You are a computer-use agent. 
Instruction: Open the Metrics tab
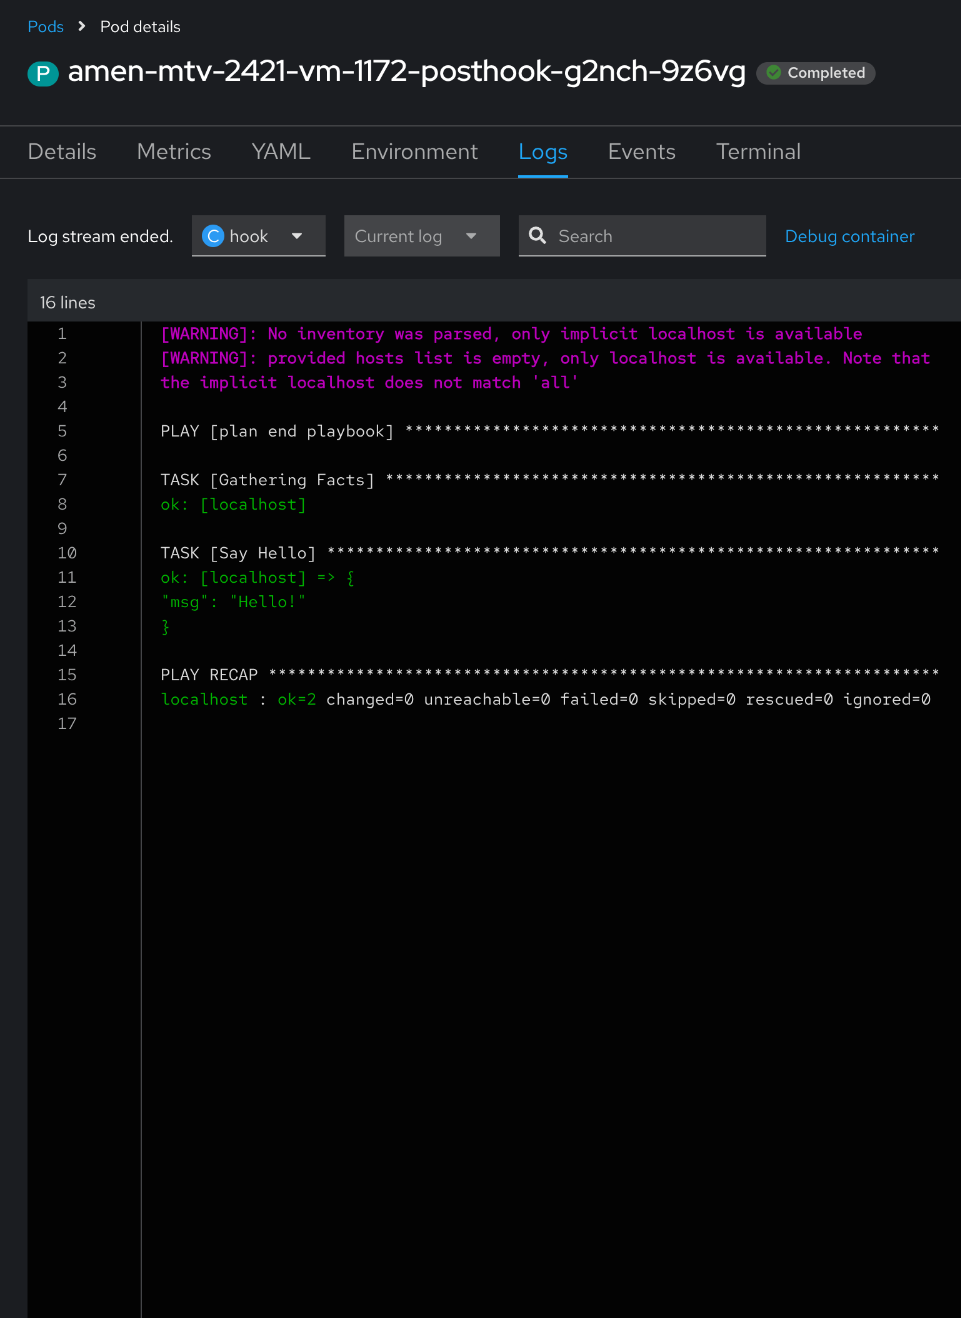174,152
